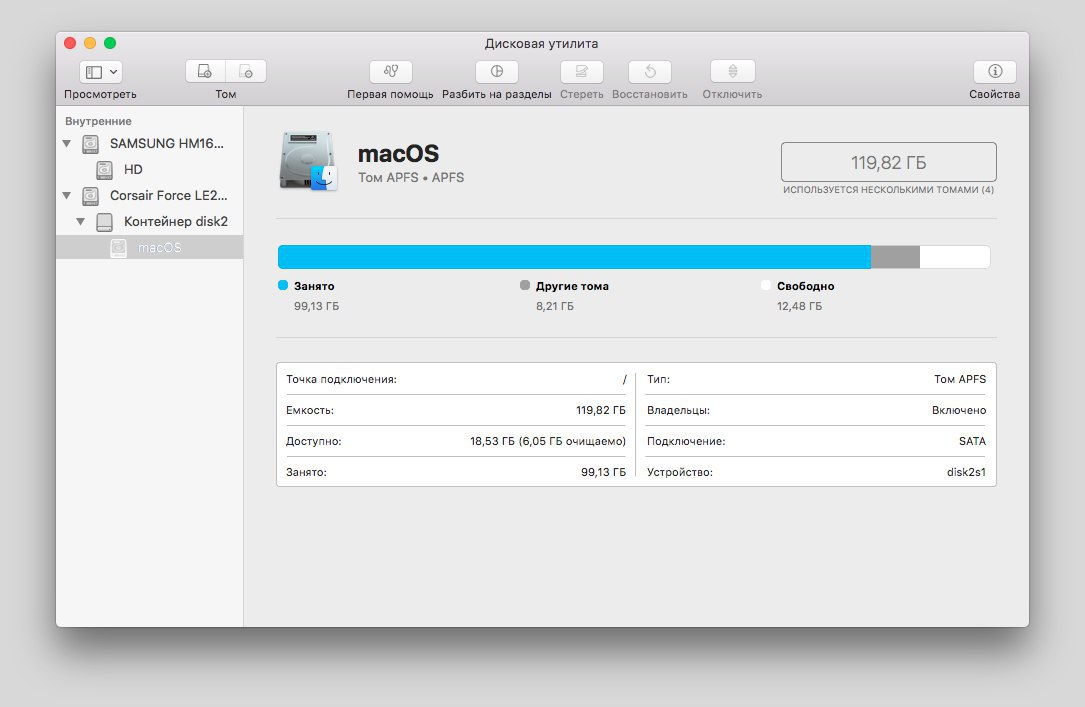Click the Тип Том APFS value
The image size is (1085, 707).
point(960,379)
